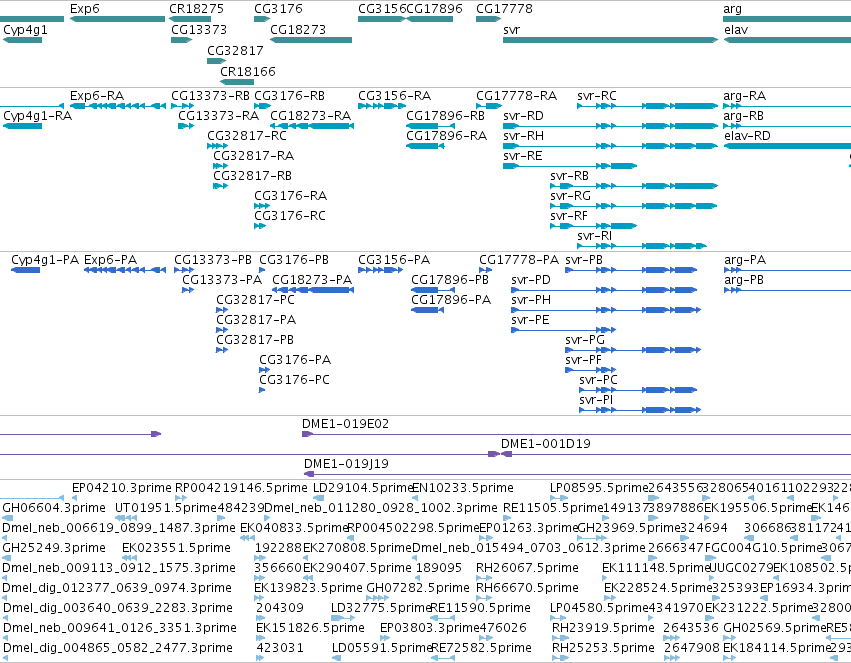
Task: Click the arg-PB protein label
Action: pyautogui.click(x=744, y=280)
